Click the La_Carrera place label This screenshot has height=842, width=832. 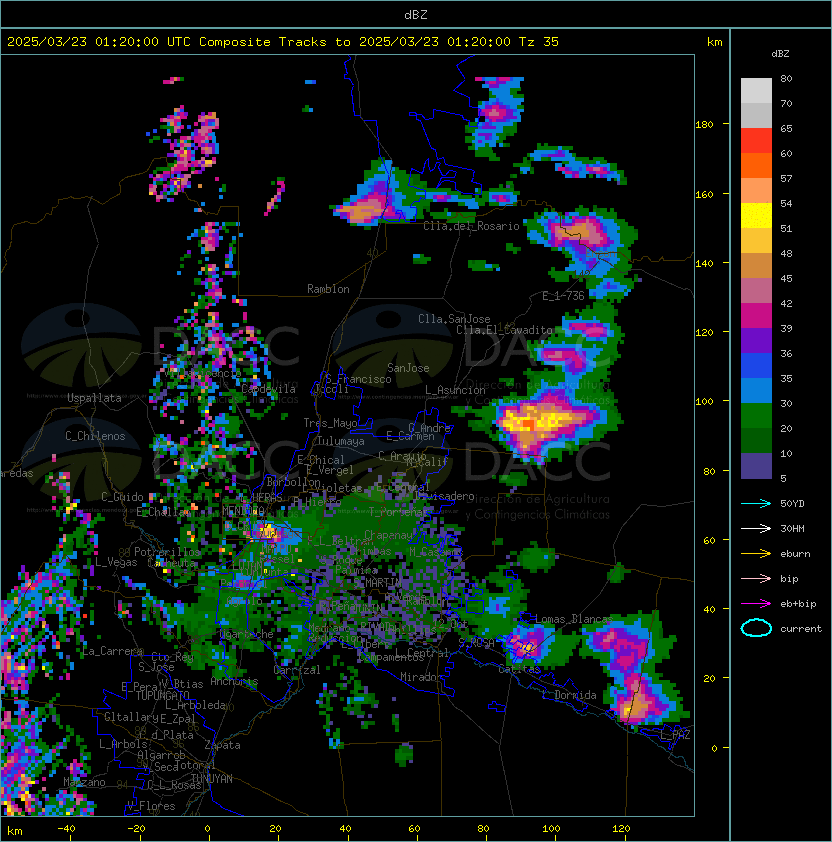[112, 652]
